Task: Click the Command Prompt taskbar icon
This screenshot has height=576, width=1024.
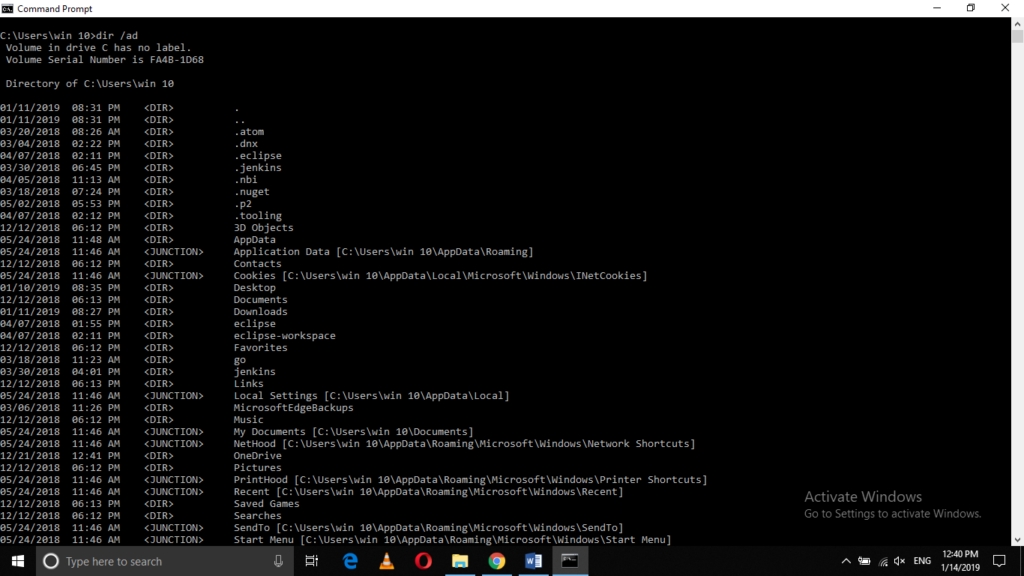Action: tap(570, 561)
